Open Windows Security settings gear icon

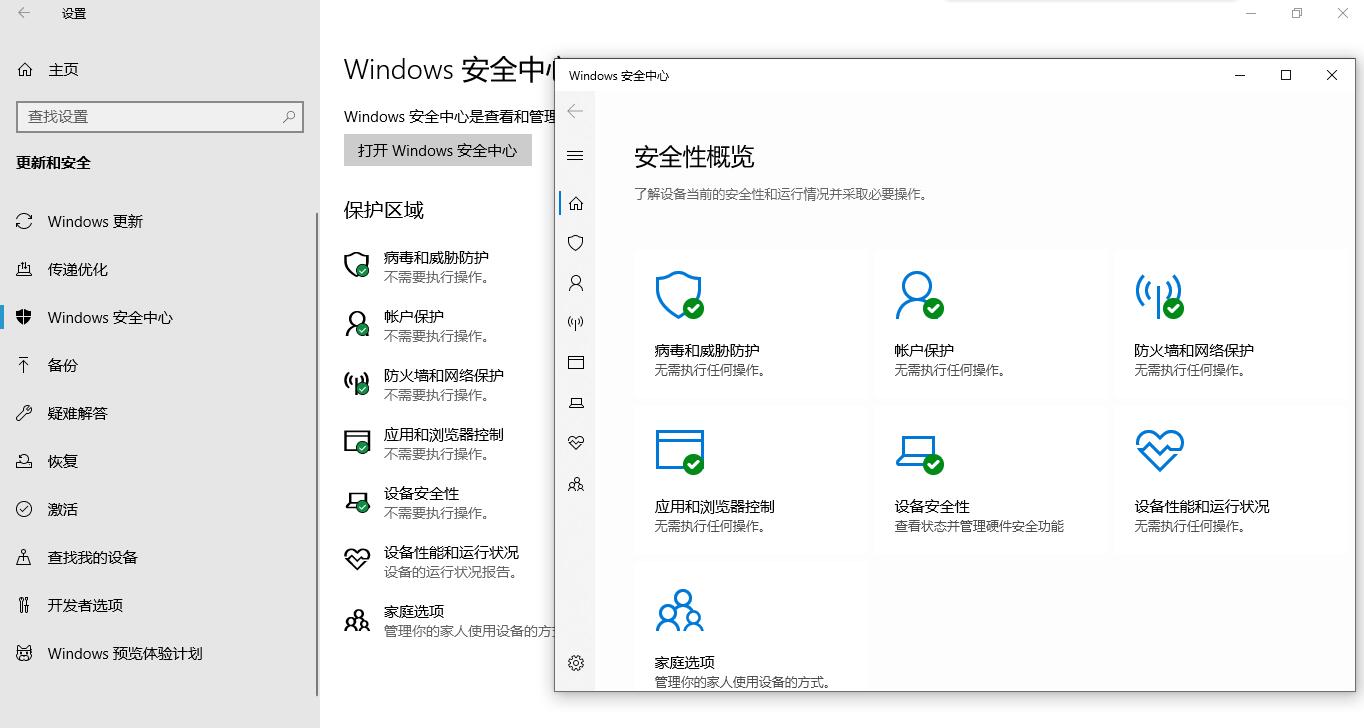point(575,662)
